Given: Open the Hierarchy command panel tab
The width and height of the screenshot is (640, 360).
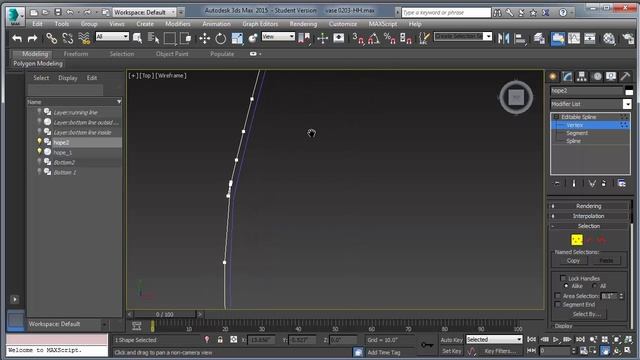Looking at the screenshot, I should pyautogui.click(x=582, y=76).
